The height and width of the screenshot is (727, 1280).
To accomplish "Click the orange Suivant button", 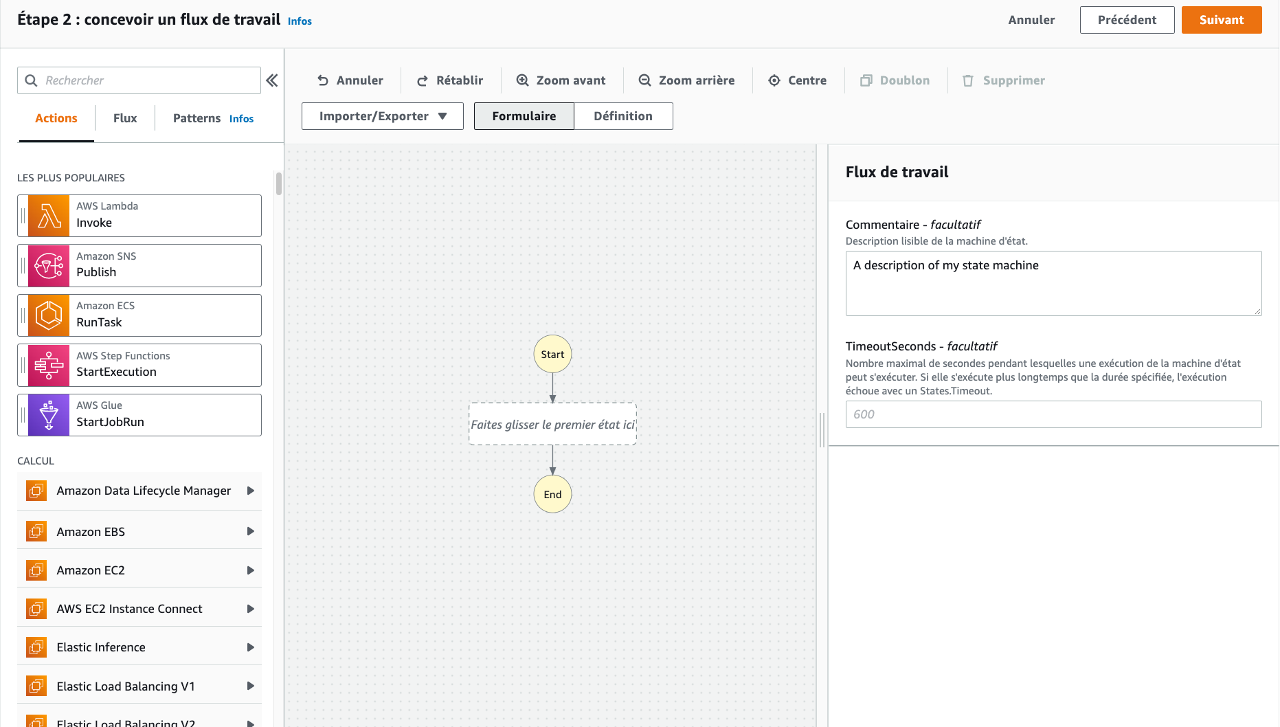I will [1222, 20].
